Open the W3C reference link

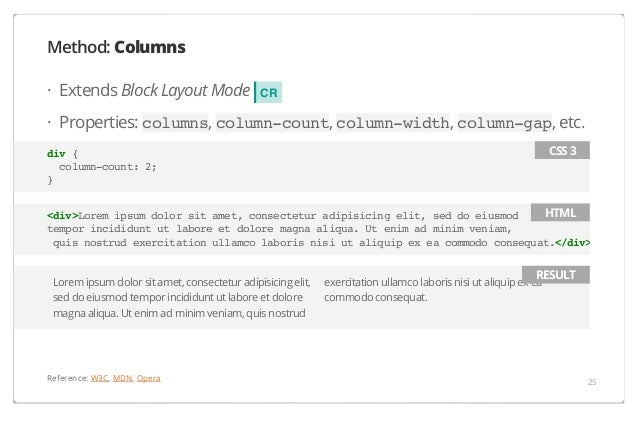coord(99,378)
